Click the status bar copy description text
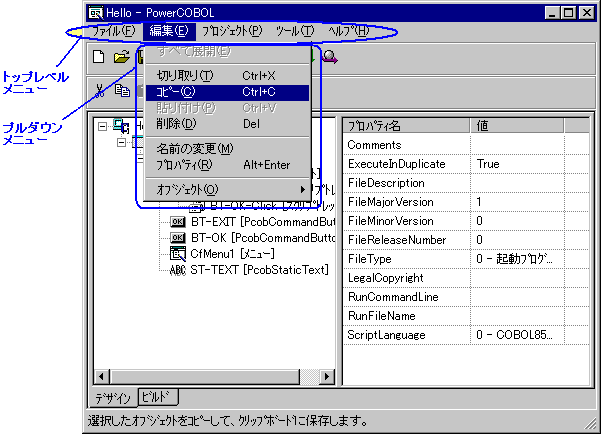 [x=228, y=421]
